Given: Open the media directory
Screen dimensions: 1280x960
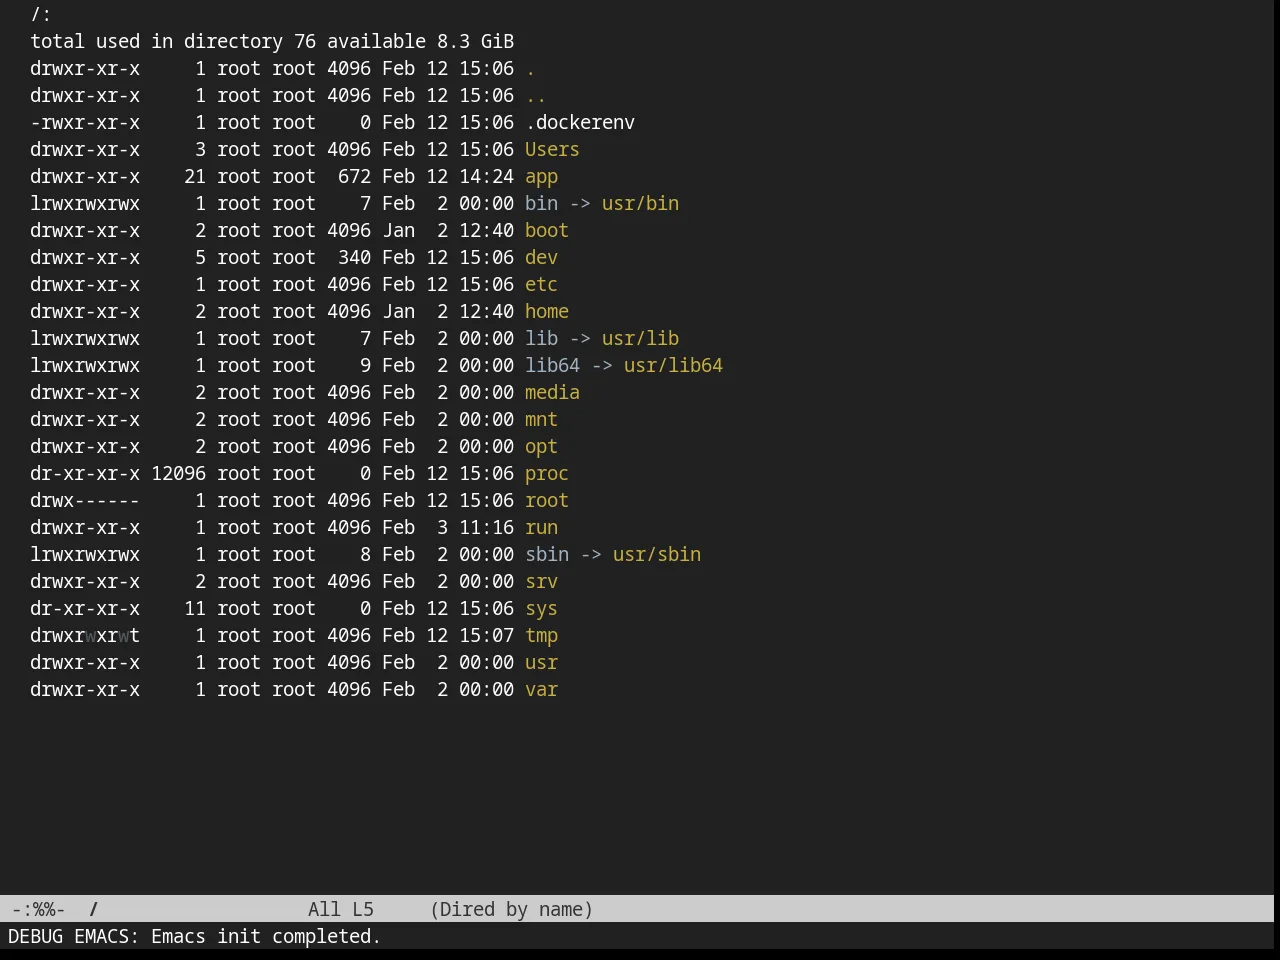Looking at the screenshot, I should [x=552, y=392].
